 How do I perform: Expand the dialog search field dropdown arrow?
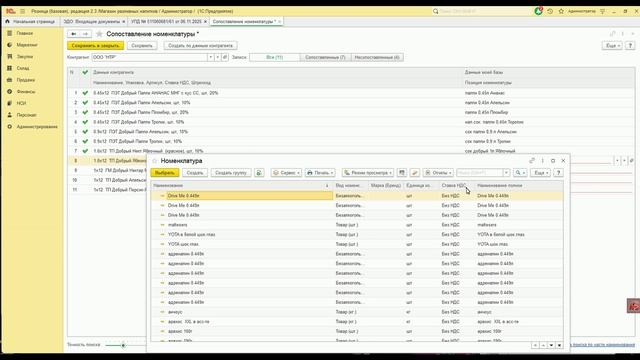coord(506,173)
